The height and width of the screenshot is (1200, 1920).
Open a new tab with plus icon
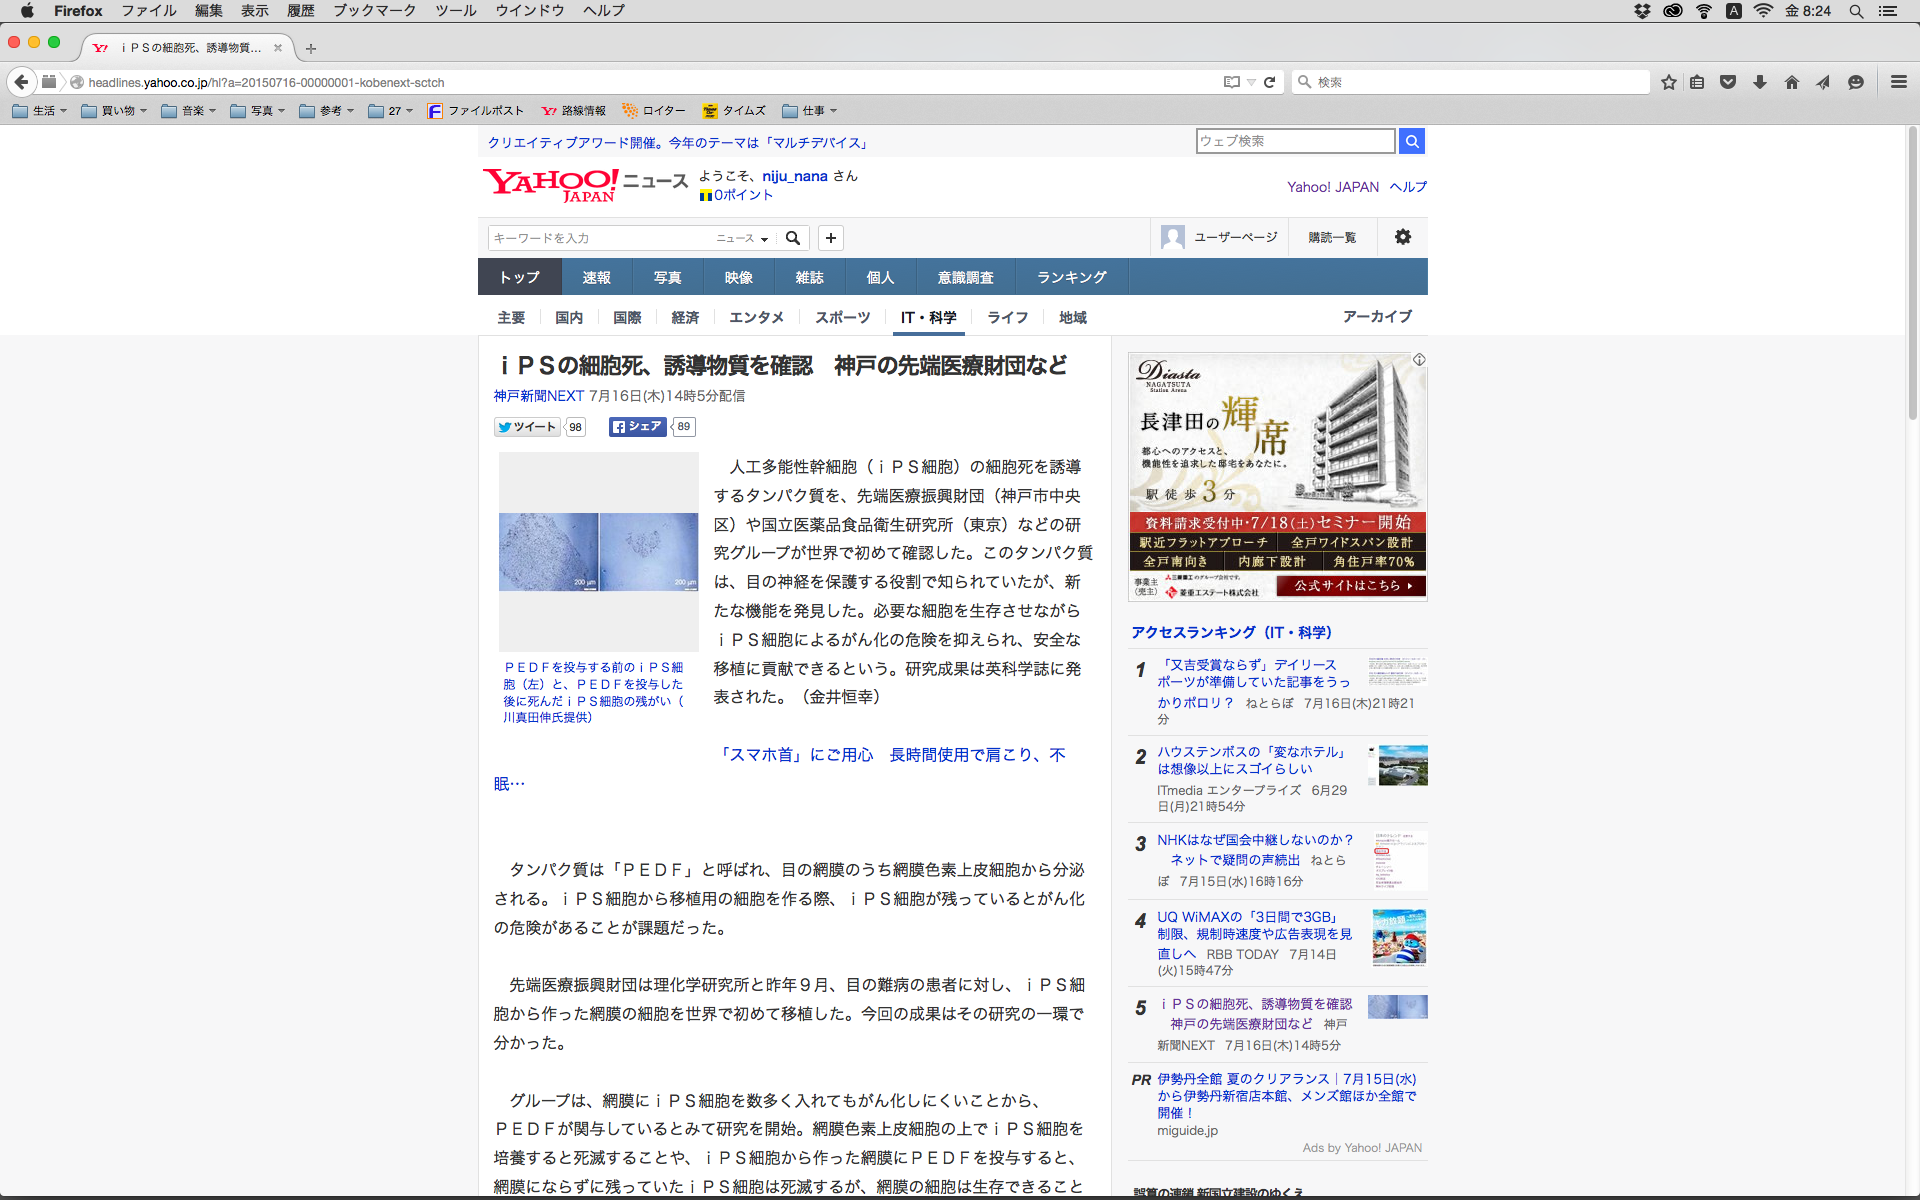click(311, 48)
